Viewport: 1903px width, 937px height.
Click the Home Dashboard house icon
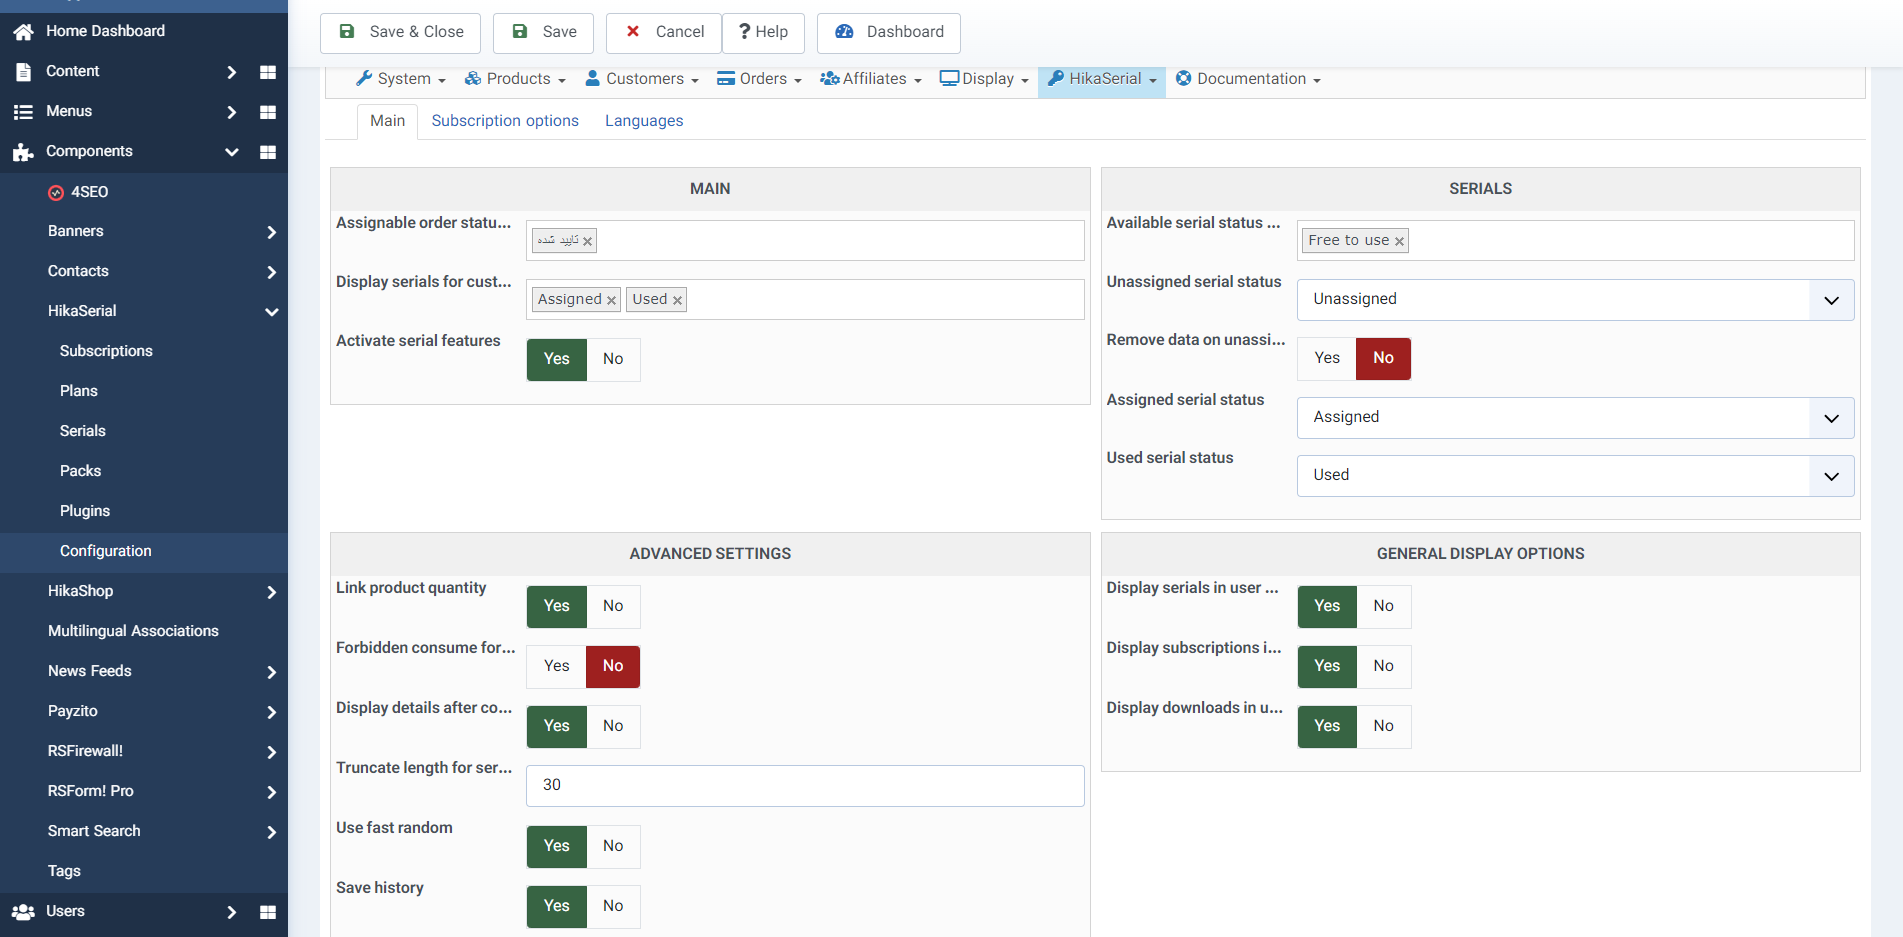tap(23, 32)
